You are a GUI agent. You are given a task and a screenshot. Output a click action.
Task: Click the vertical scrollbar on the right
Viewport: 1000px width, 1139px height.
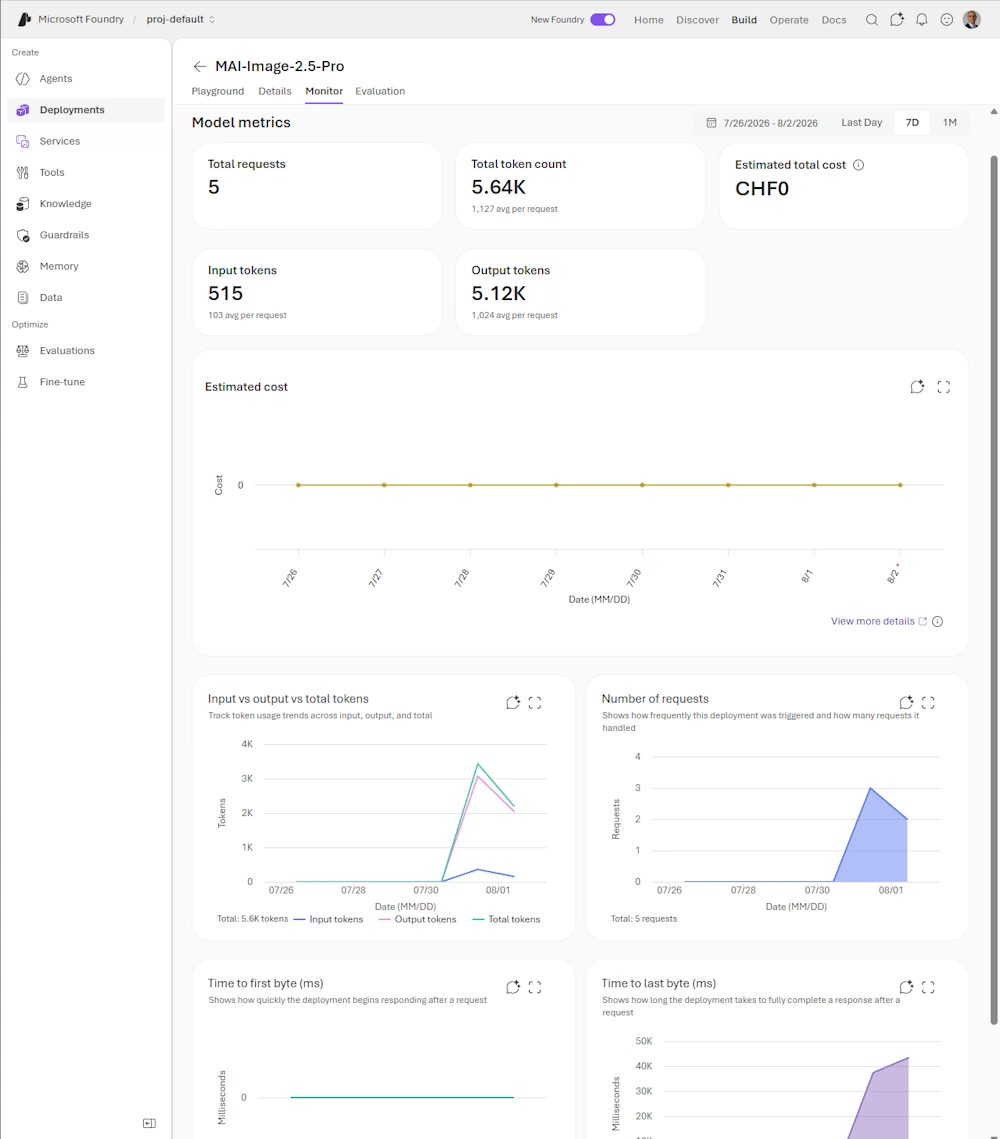tap(994, 588)
